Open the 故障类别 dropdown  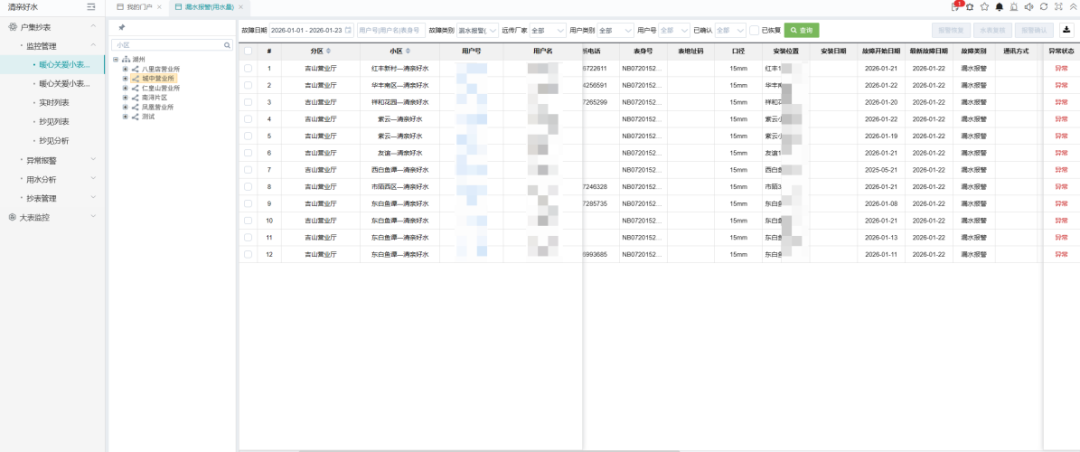(x=477, y=31)
